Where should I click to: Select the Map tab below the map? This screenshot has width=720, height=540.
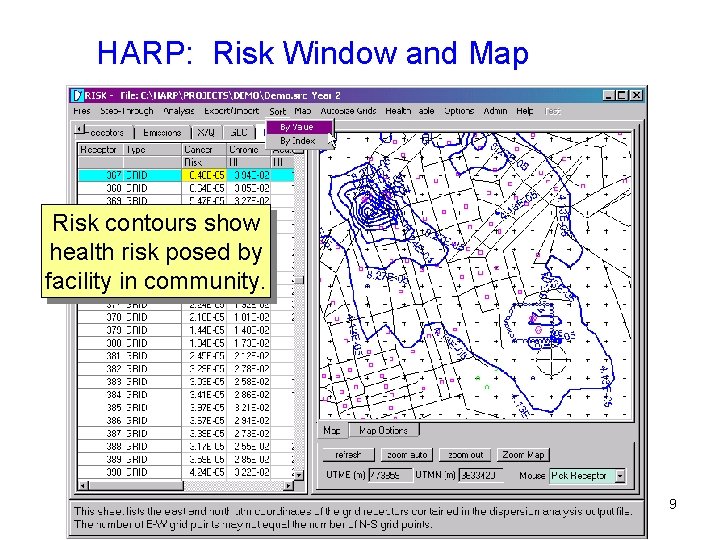coord(332,430)
